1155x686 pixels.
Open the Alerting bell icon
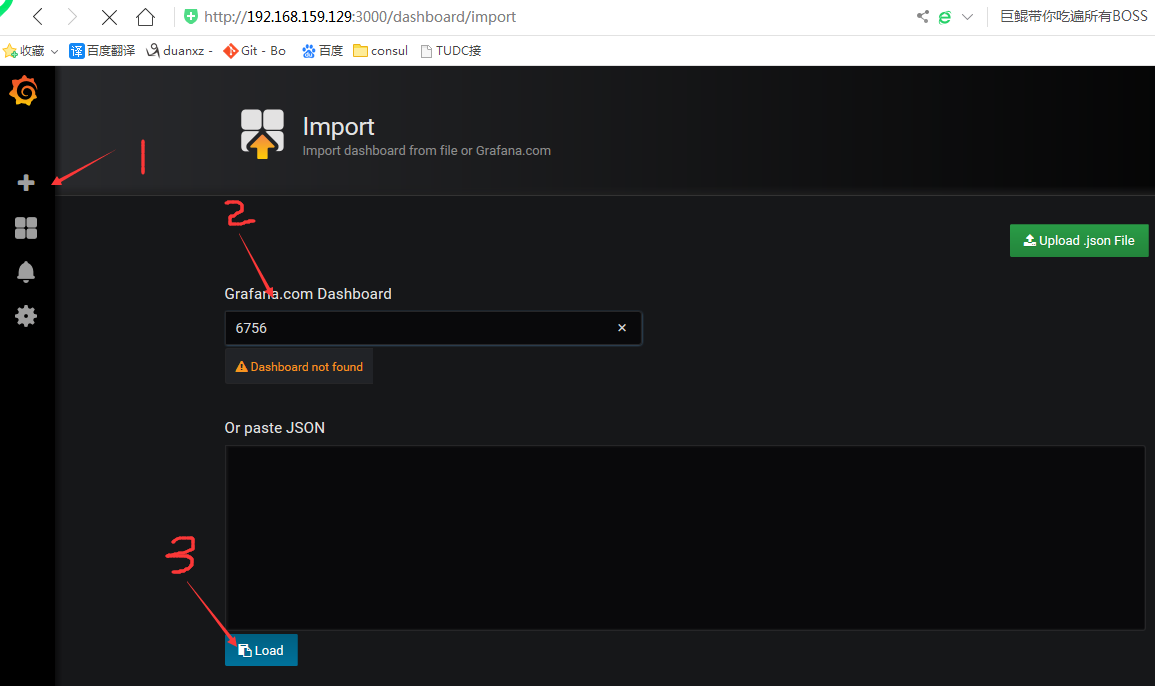26,272
